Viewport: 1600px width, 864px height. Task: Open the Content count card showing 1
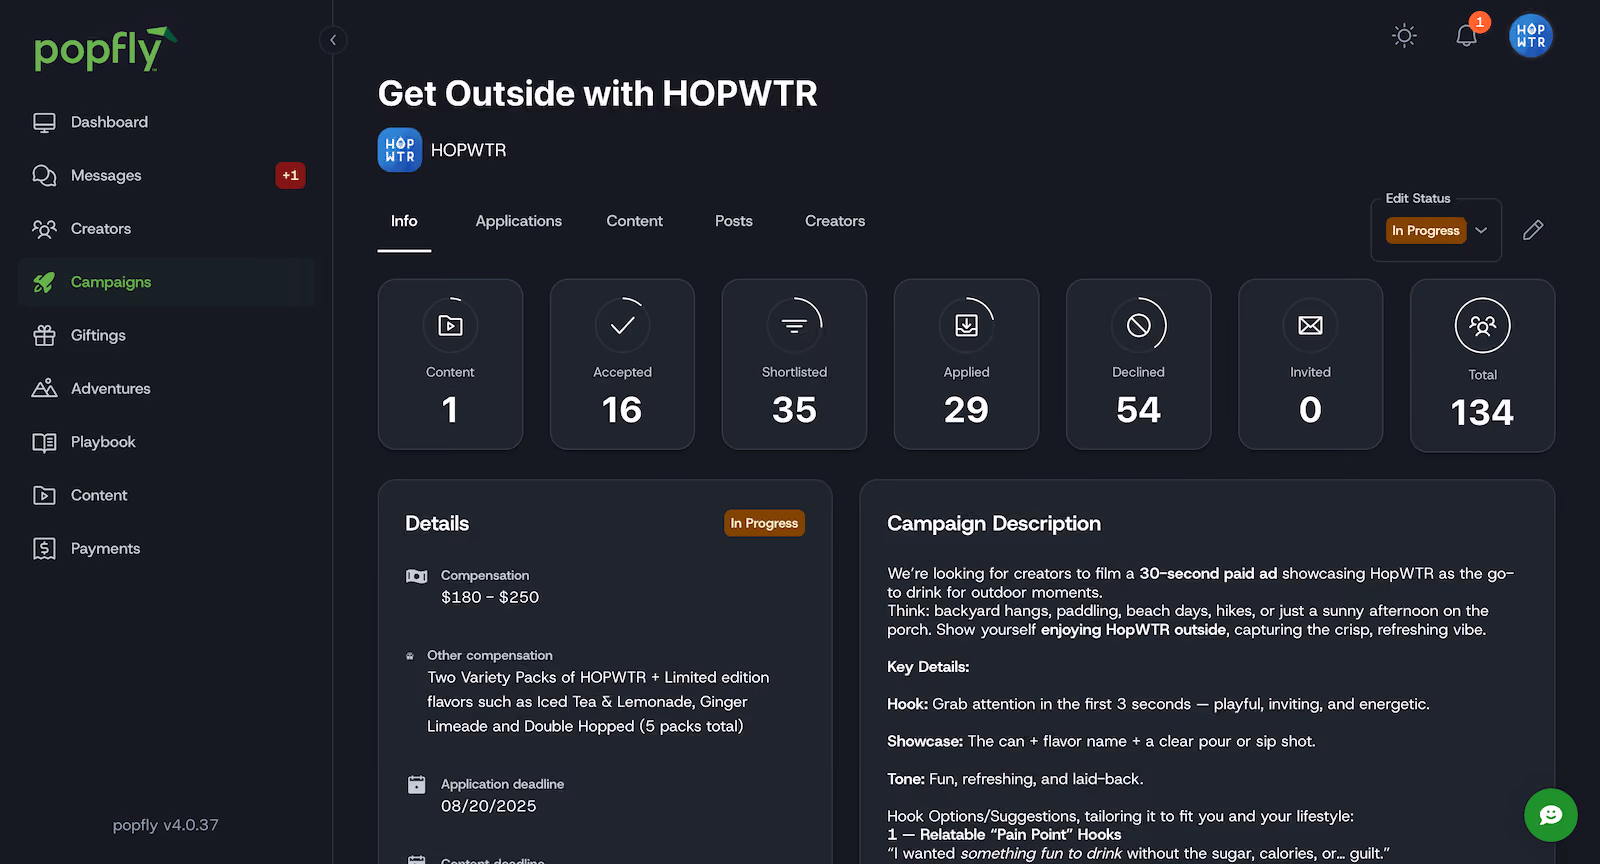[x=450, y=364]
